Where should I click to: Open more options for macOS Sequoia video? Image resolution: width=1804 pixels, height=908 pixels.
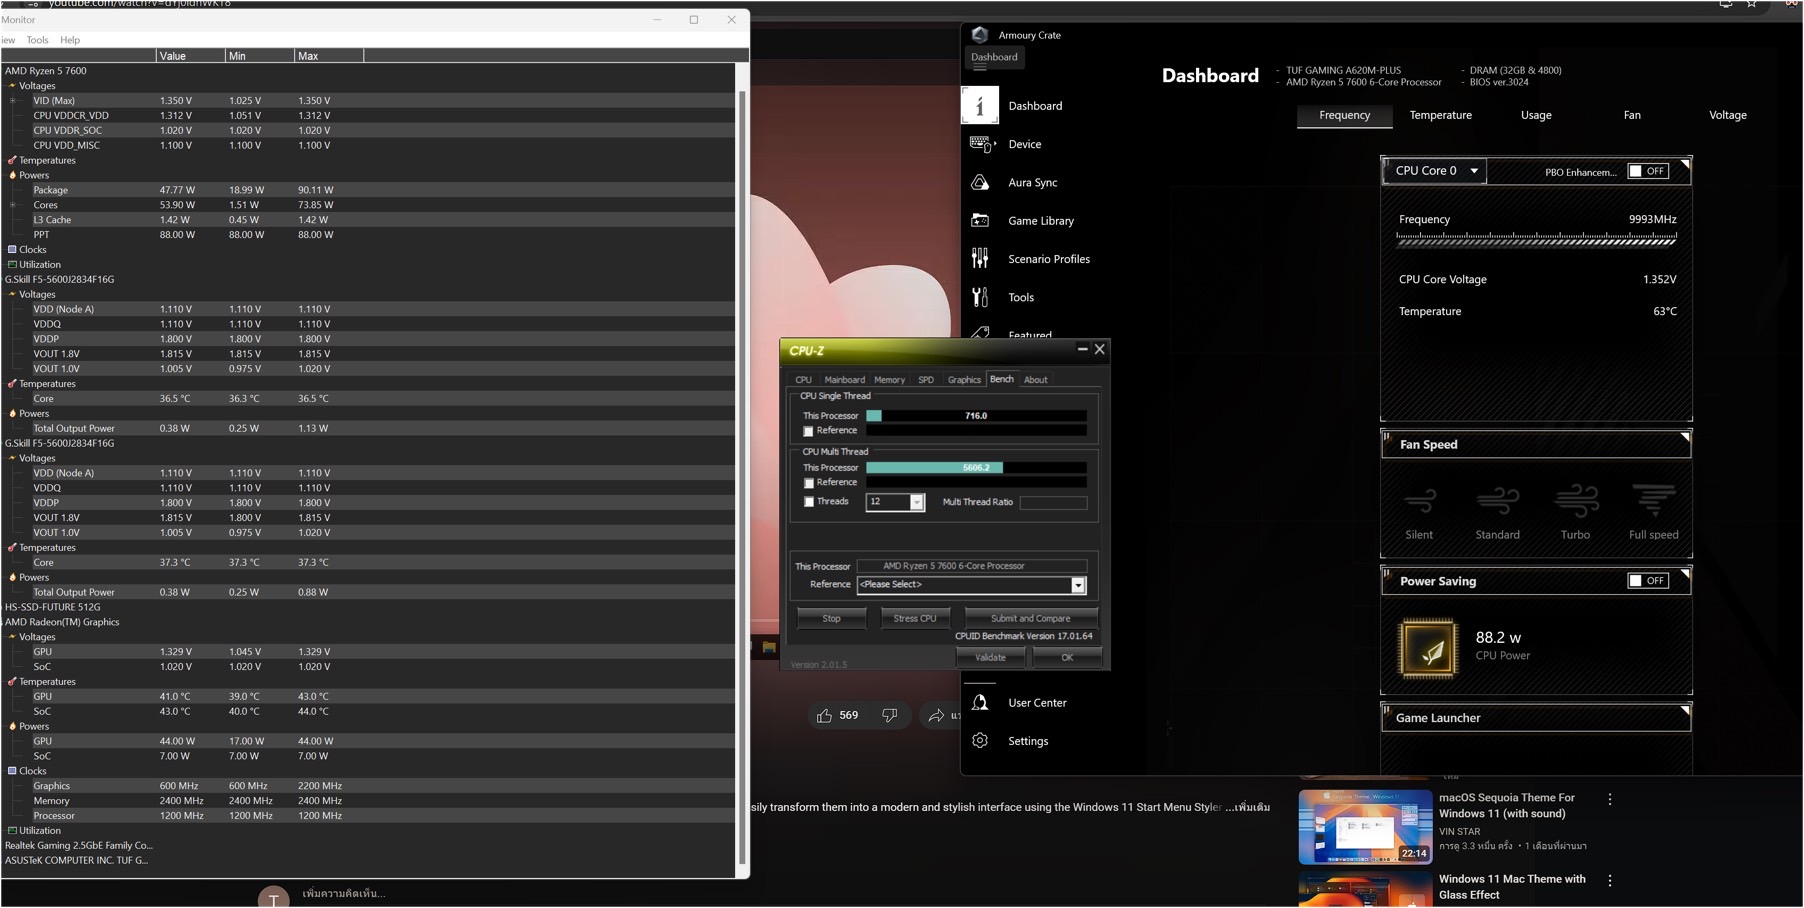coord(1610,800)
